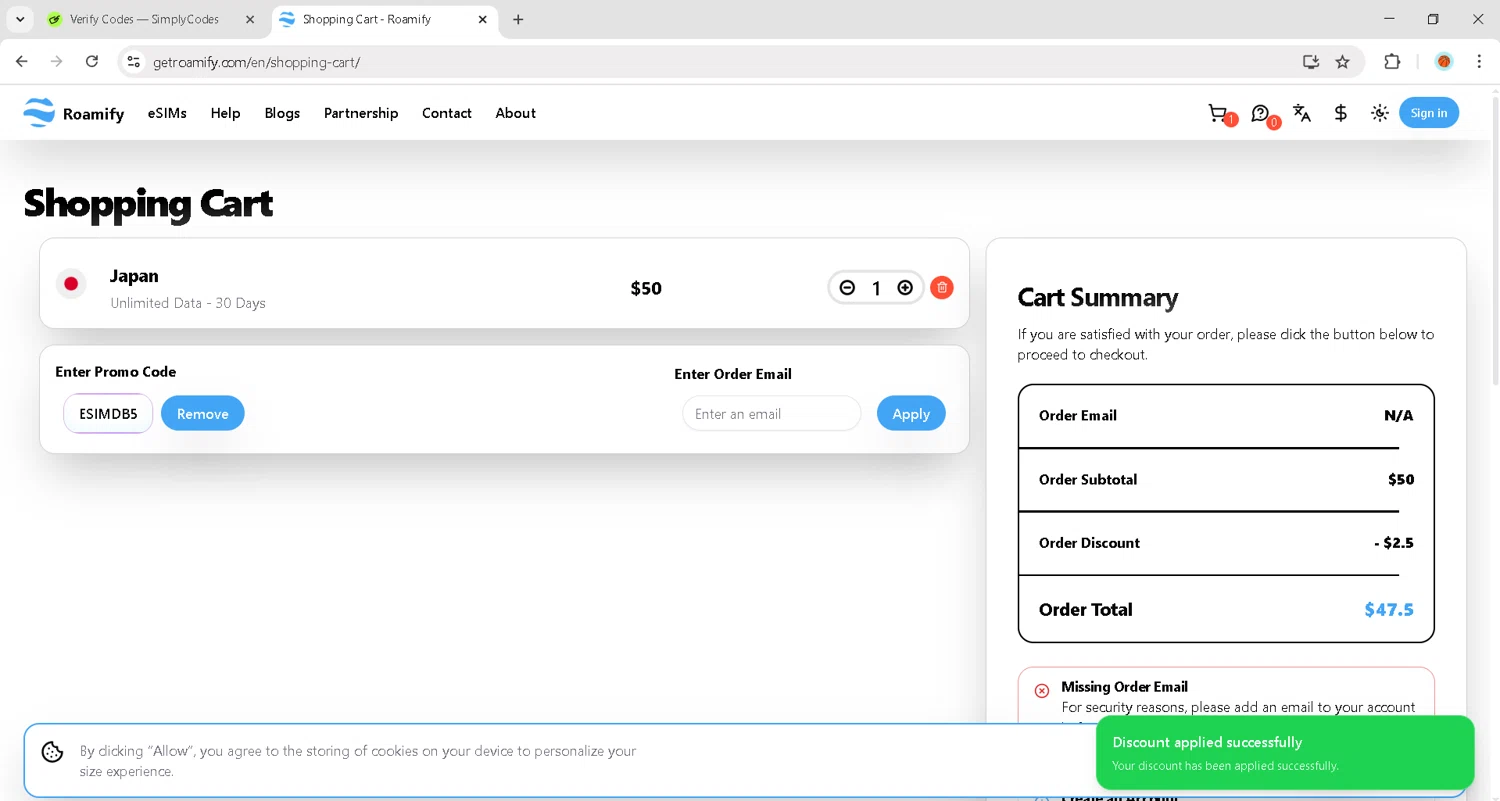Click the Sign in button

coord(1429,113)
